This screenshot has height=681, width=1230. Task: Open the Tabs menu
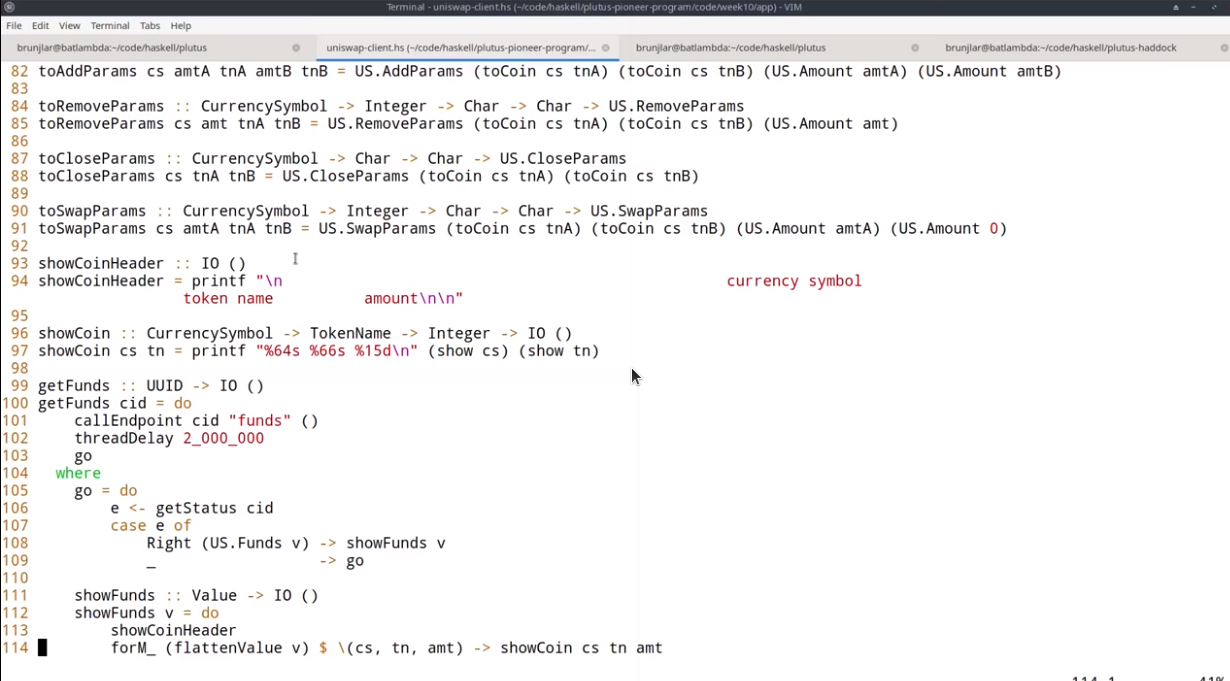(x=150, y=26)
